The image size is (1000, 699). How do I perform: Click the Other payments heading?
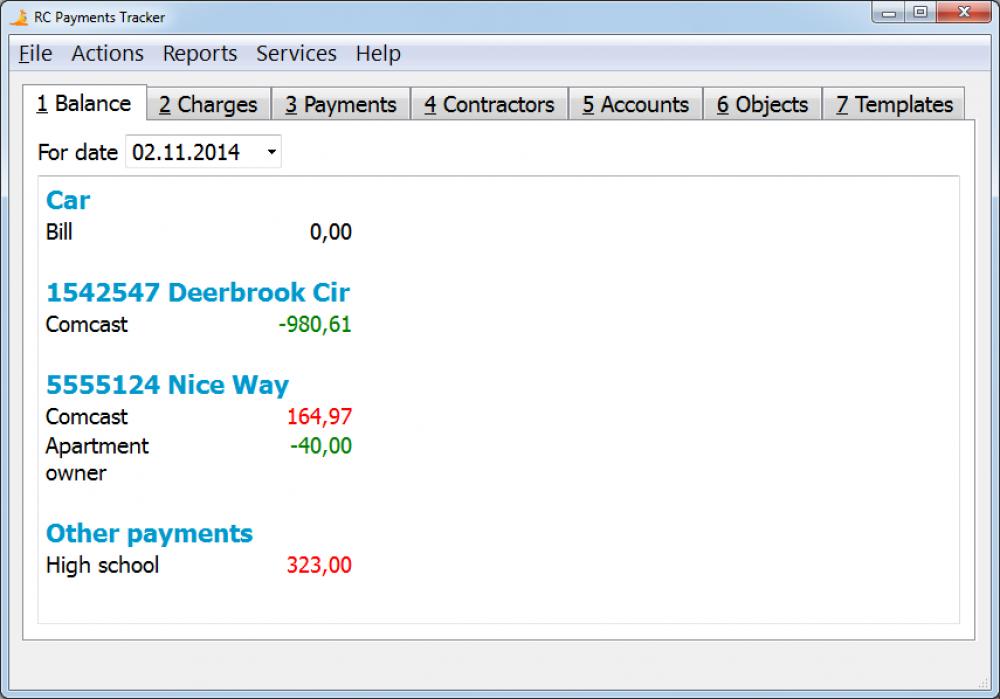(150, 533)
